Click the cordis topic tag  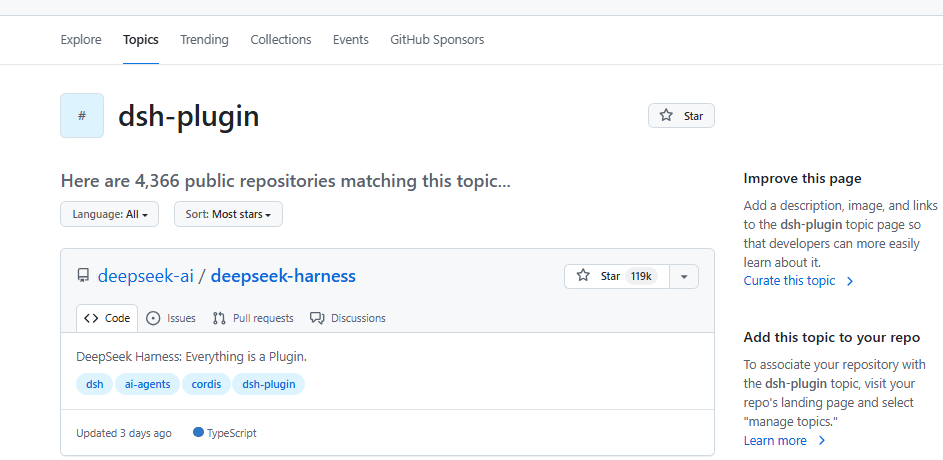(x=206, y=384)
